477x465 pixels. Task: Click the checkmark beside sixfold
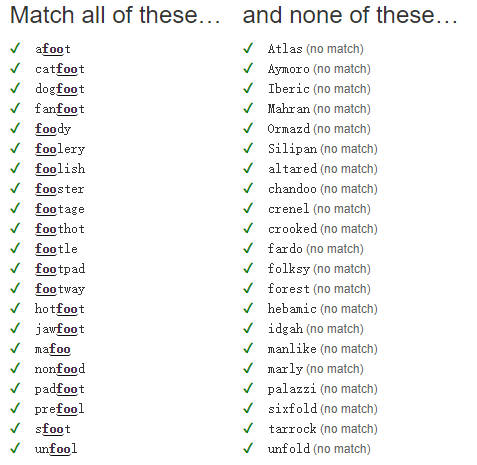(x=248, y=408)
